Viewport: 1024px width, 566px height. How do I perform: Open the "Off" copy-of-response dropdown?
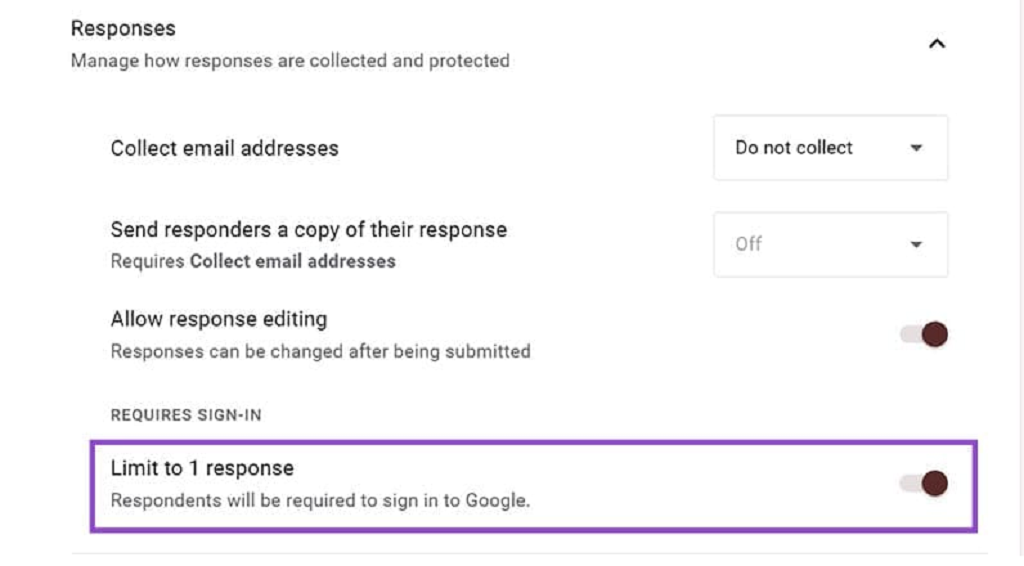click(830, 244)
